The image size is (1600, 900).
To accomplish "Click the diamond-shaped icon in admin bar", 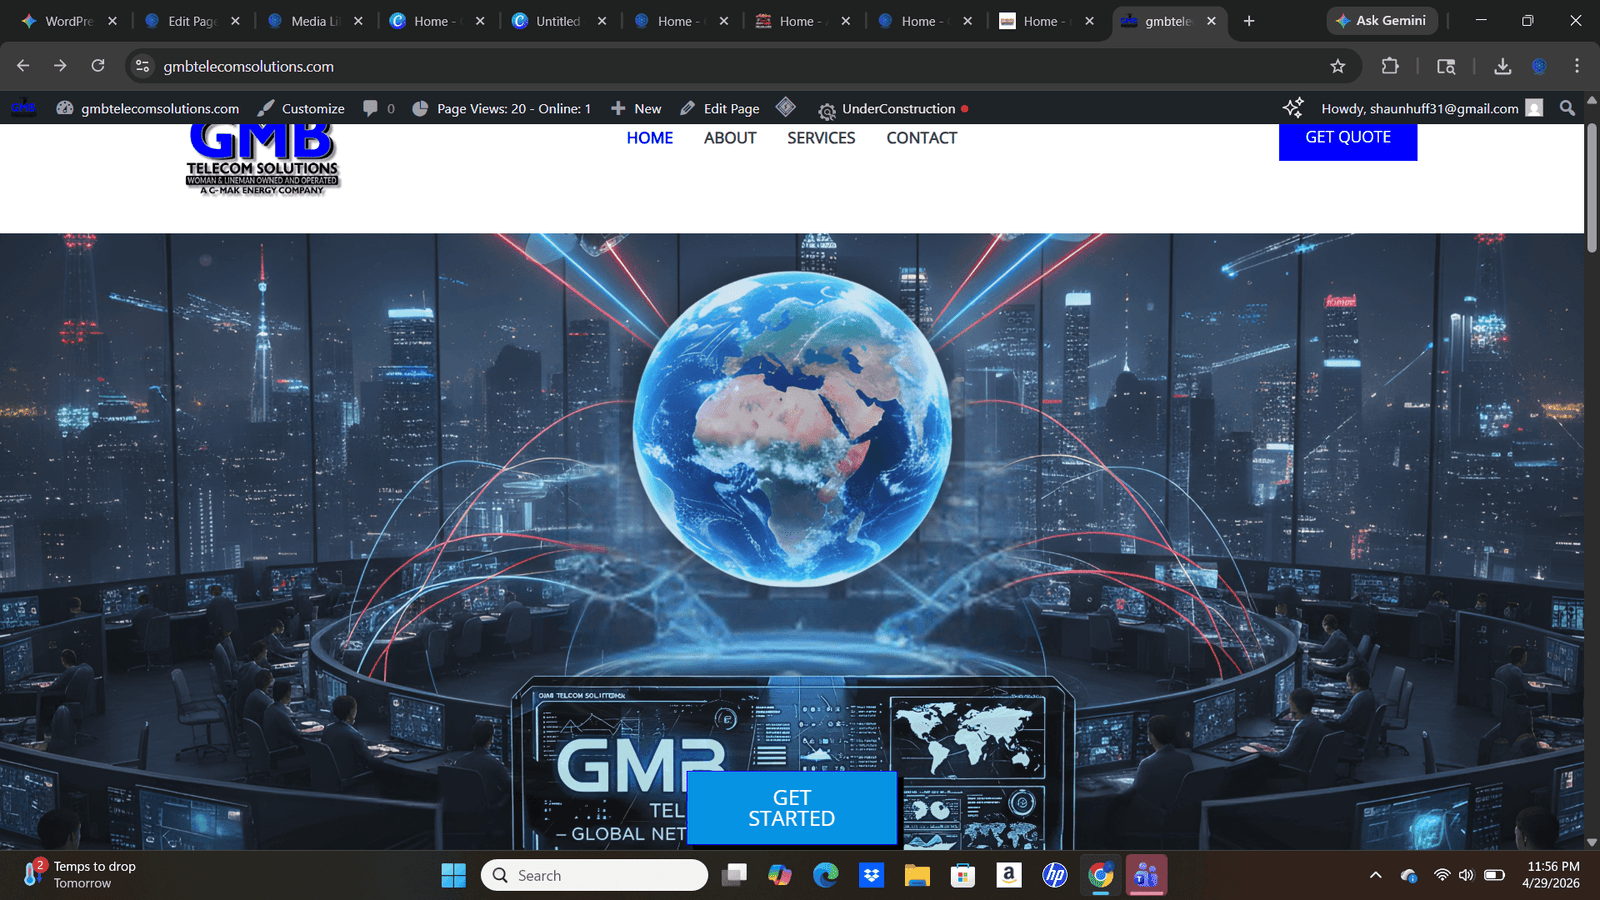I will click(786, 107).
